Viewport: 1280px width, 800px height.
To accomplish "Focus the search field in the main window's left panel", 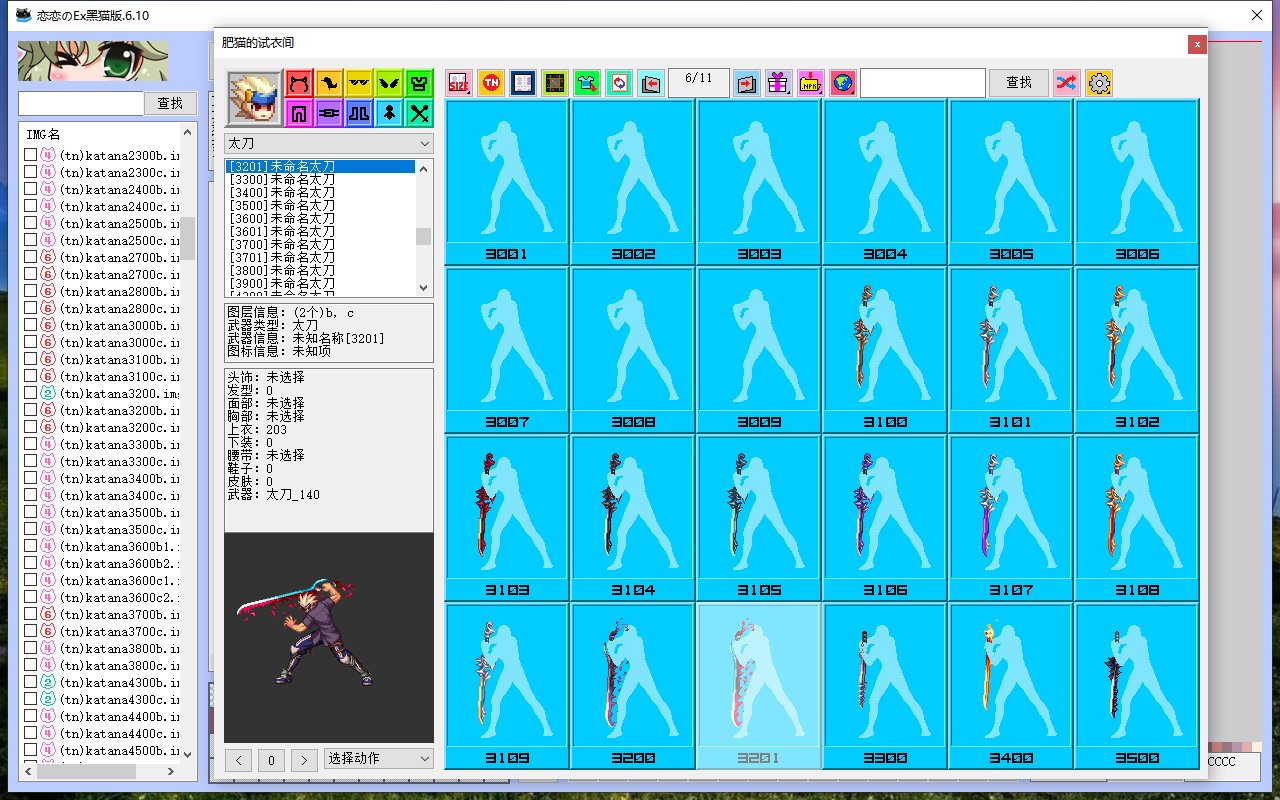I will [x=81, y=103].
